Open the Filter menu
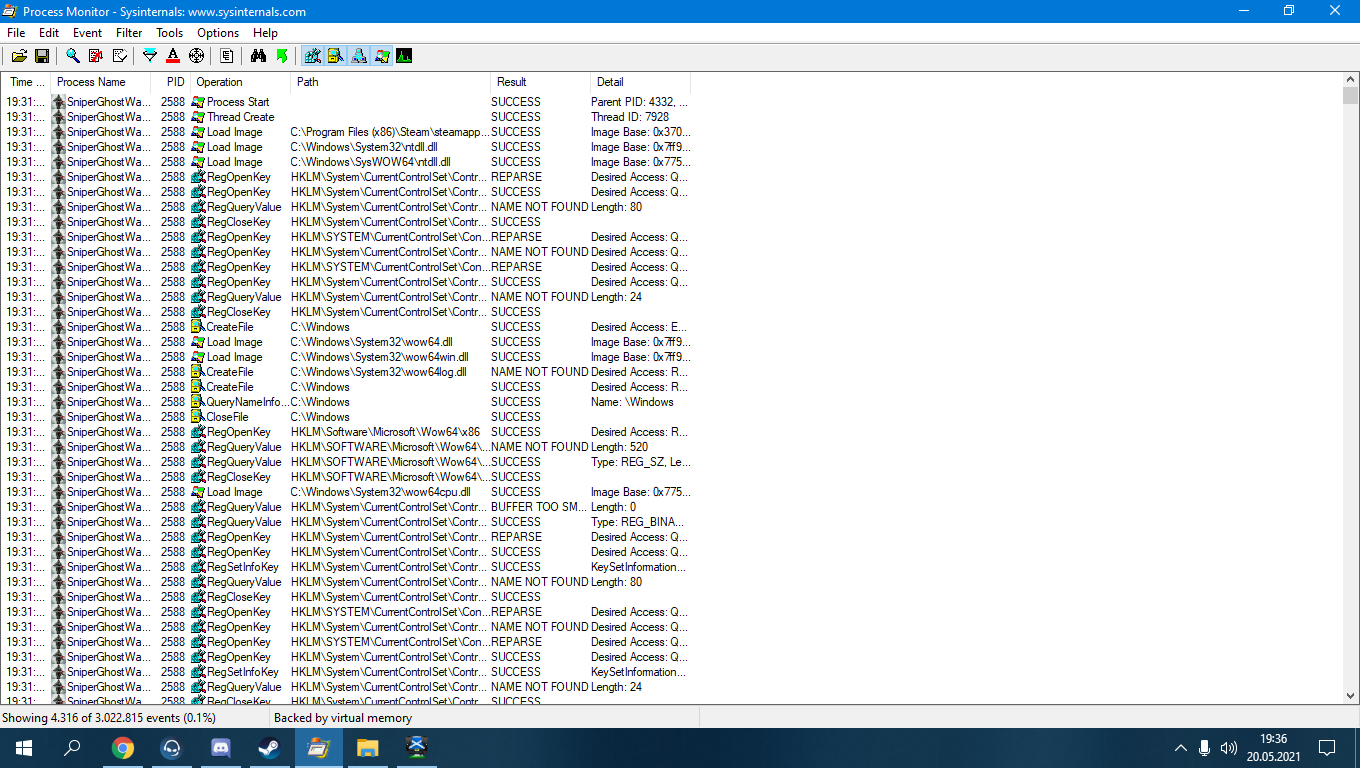 129,33
